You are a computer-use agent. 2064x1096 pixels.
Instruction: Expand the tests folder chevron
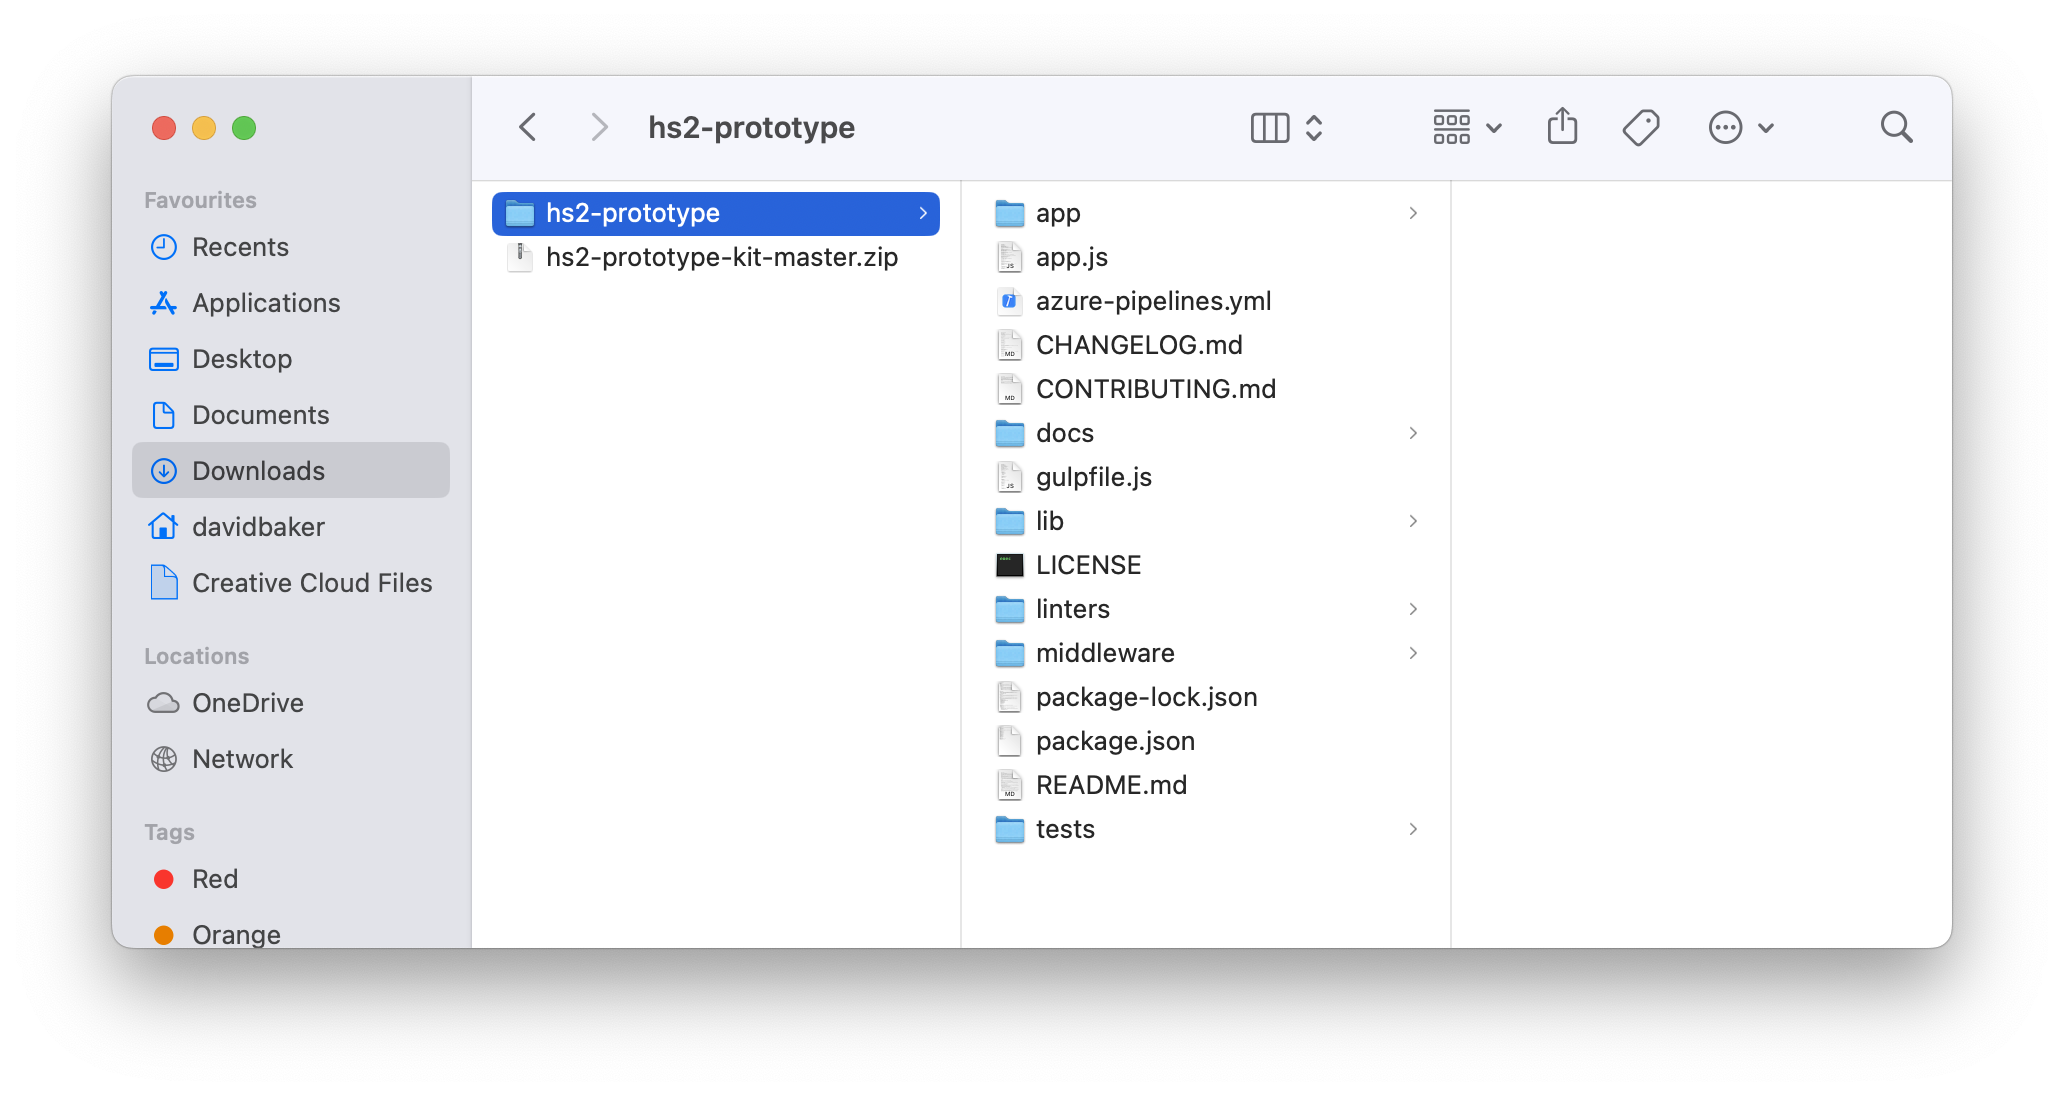(1413, 829)
